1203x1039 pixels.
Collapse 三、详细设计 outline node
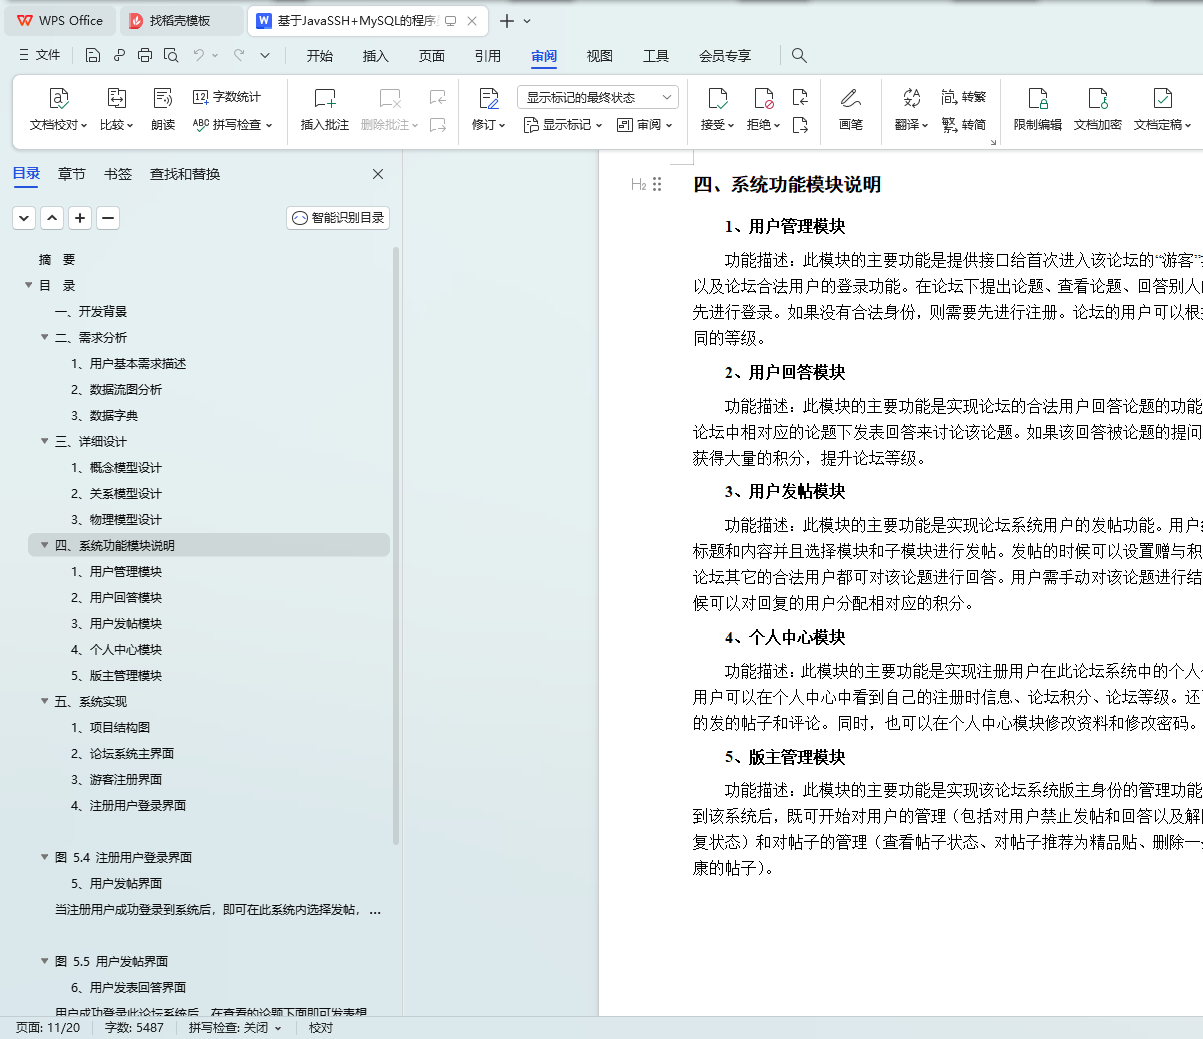45,441
